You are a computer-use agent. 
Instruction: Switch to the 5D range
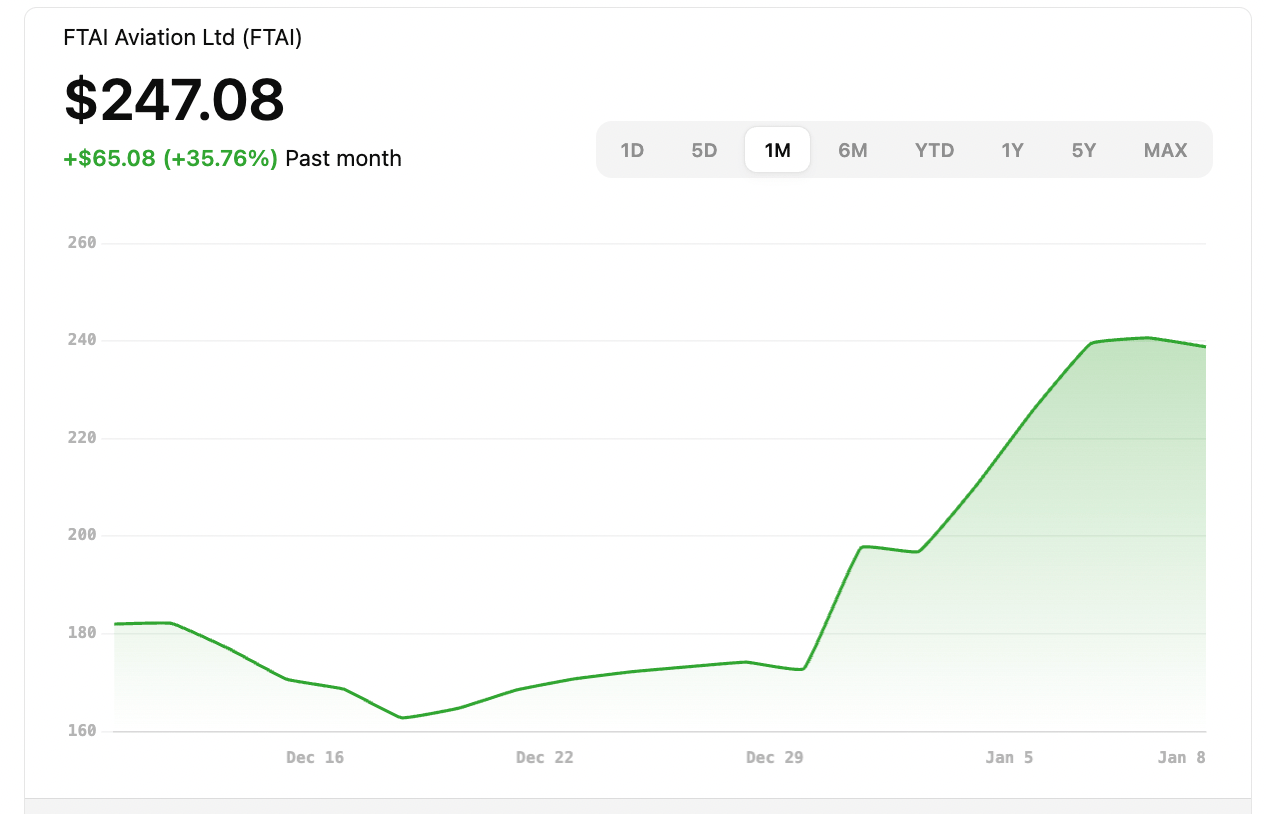click(704, 150)
